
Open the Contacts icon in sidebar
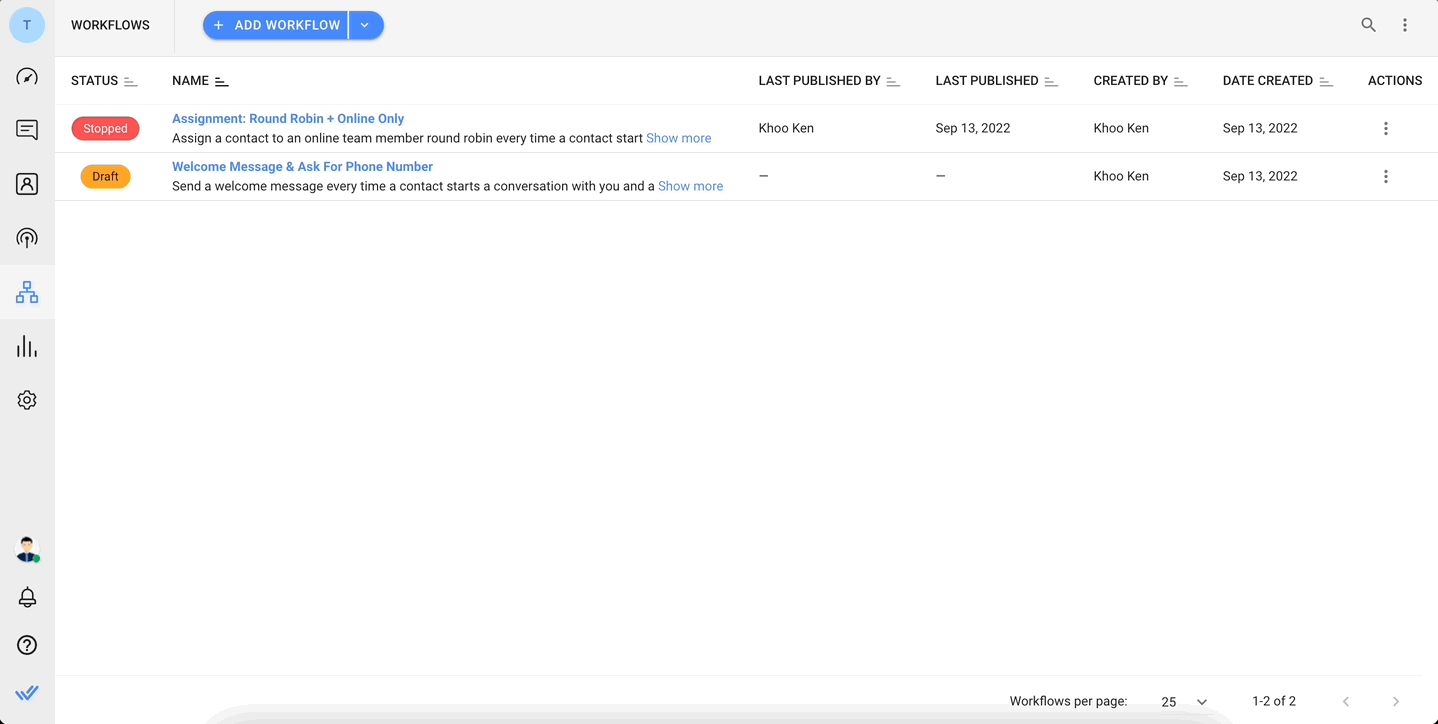pyautogui.click(x=27, y=184)
